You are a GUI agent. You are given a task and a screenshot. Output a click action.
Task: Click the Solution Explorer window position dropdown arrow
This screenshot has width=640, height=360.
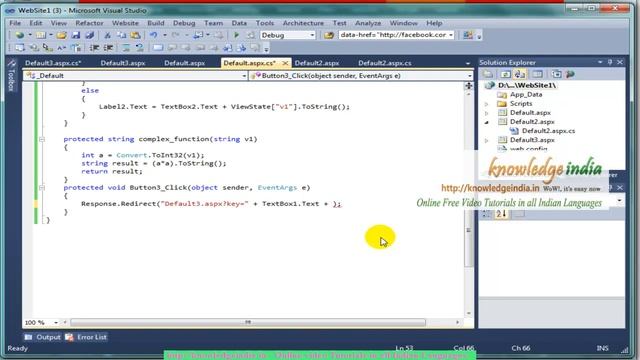pyautogui.click(x=600, y=62)
